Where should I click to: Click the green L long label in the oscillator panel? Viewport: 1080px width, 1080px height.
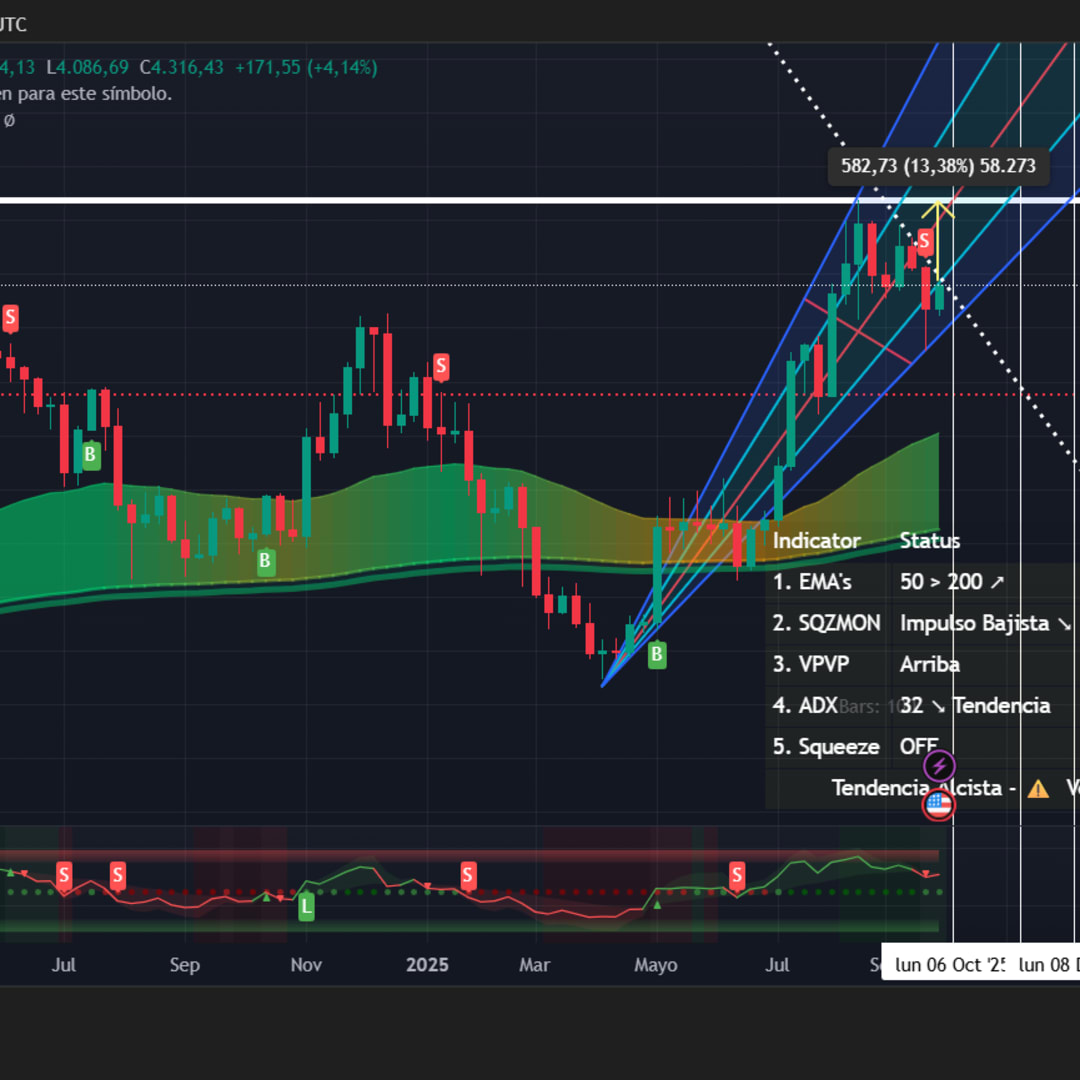point(305,907)
